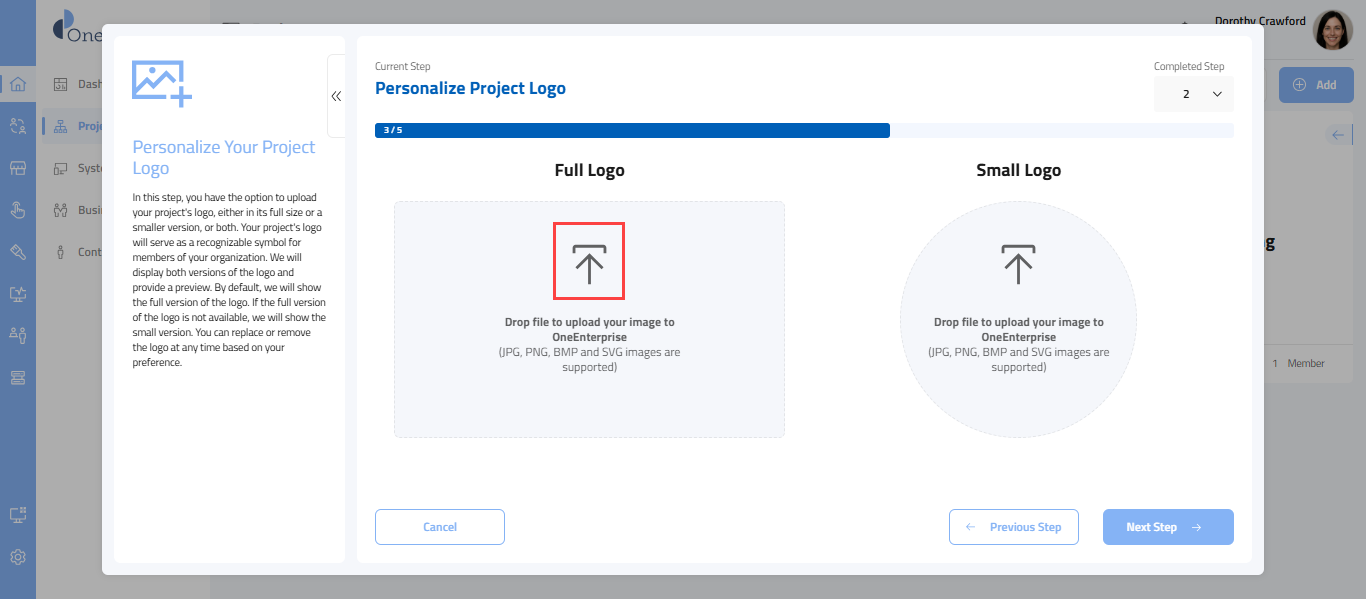
Task: Open the Completed Step dropdown
Action: click(x=1193, y=94)
